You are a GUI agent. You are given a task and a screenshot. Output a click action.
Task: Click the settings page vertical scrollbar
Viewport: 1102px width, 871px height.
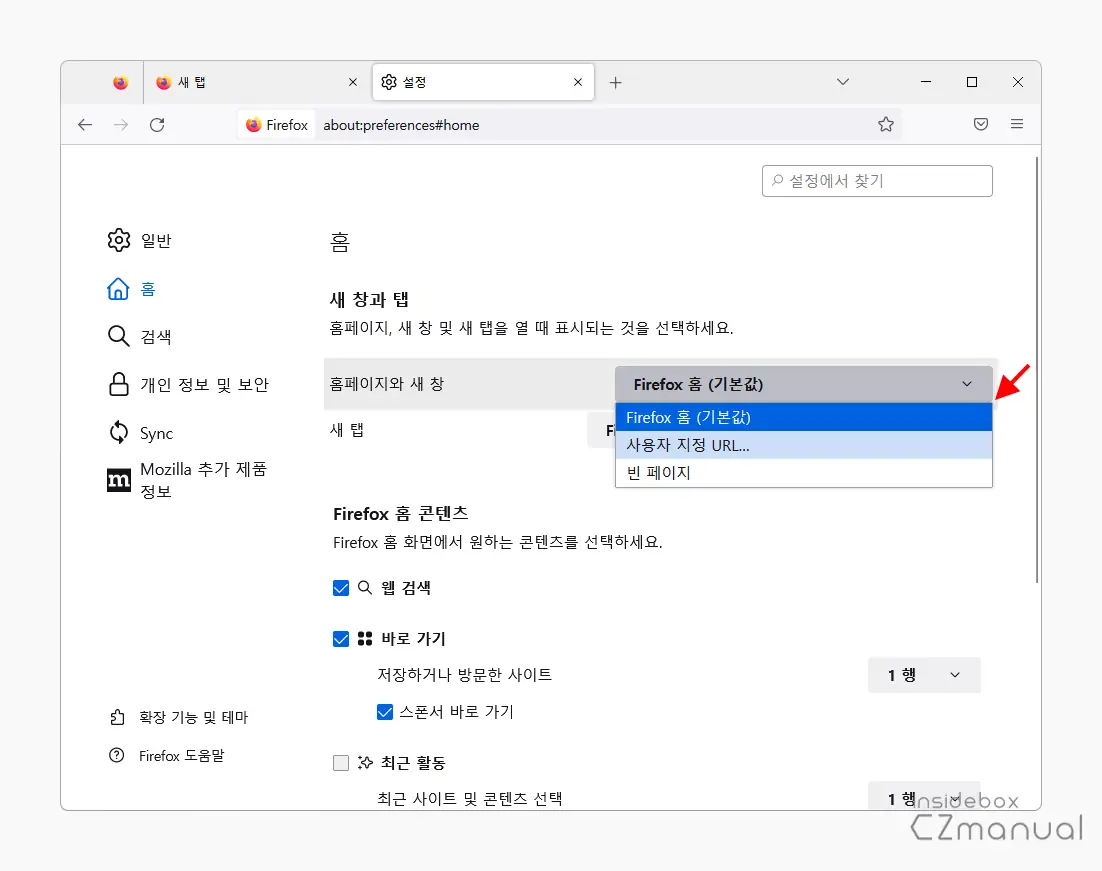tap(1037, 370)
